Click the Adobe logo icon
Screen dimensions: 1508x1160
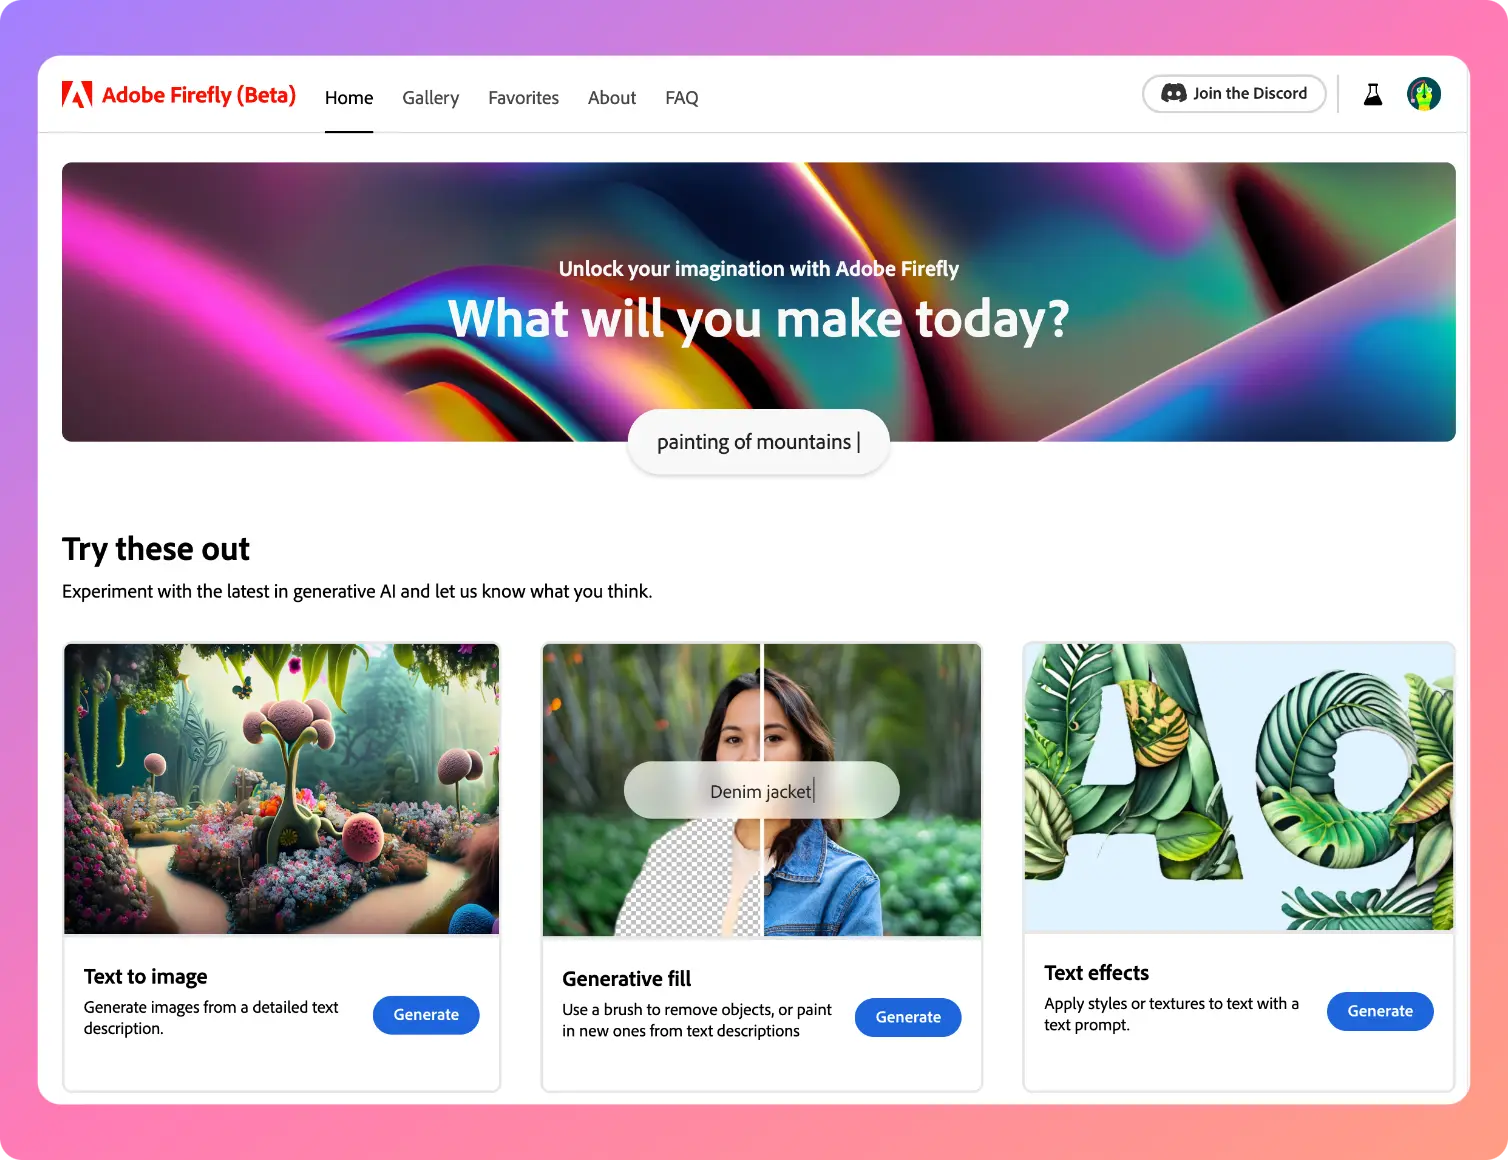(77, 95)
